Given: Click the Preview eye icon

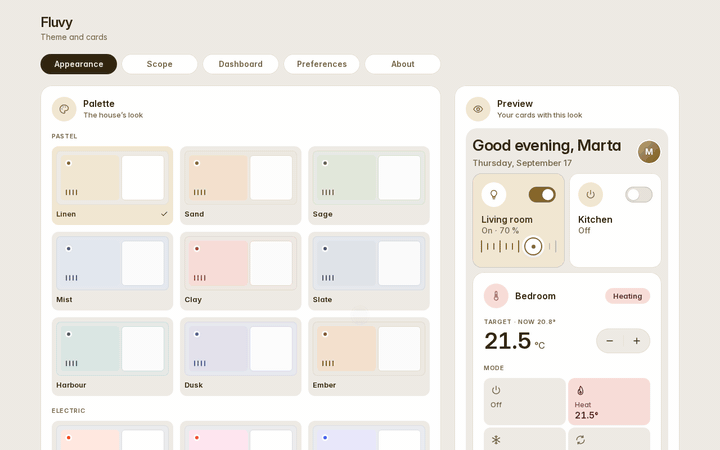Looking at the screenshot, I should (x=478, y=109).
